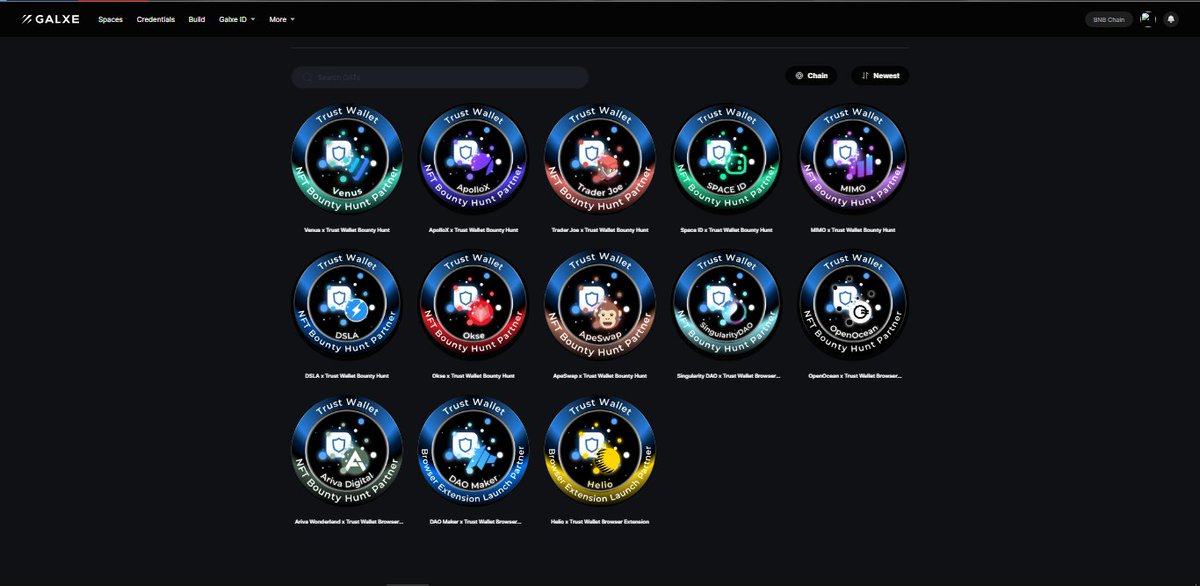1200x586 pixels.
Task: Click 'DAO Maker x Trust Wallet Browser...' title
Action: [474, 521]
